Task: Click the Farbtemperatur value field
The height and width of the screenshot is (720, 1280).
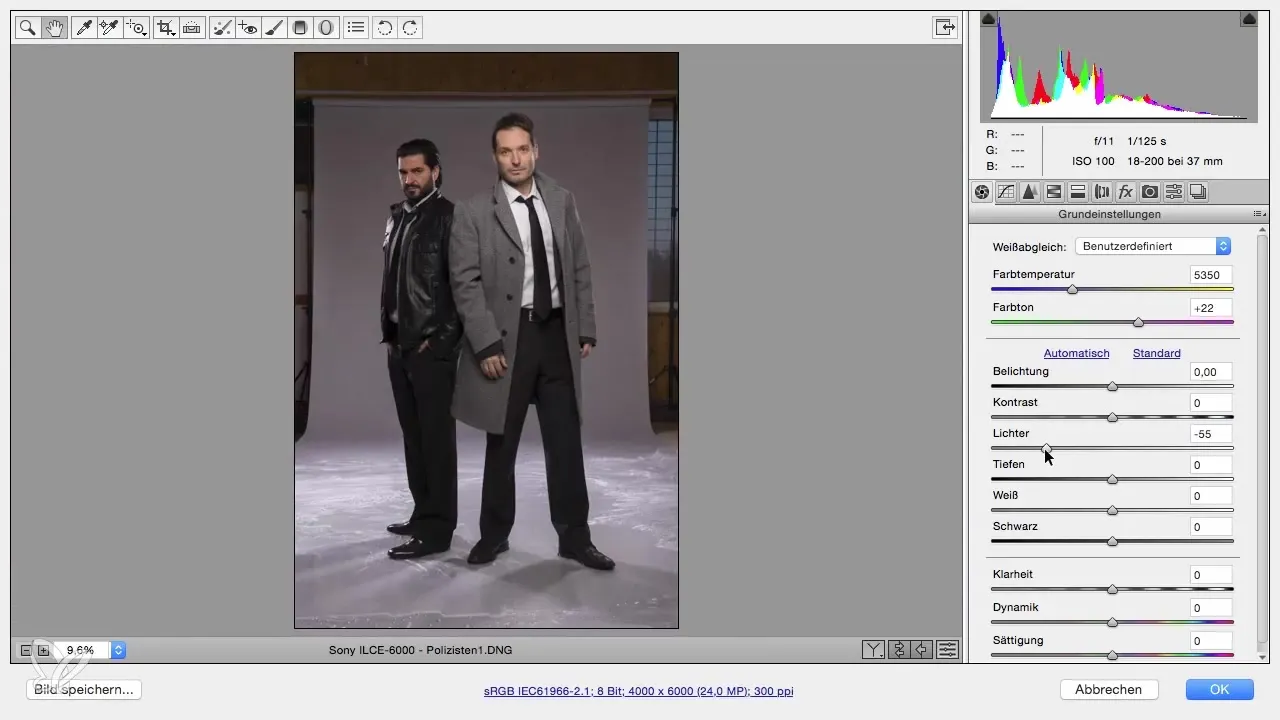Action: click(x=1211, y=275)
